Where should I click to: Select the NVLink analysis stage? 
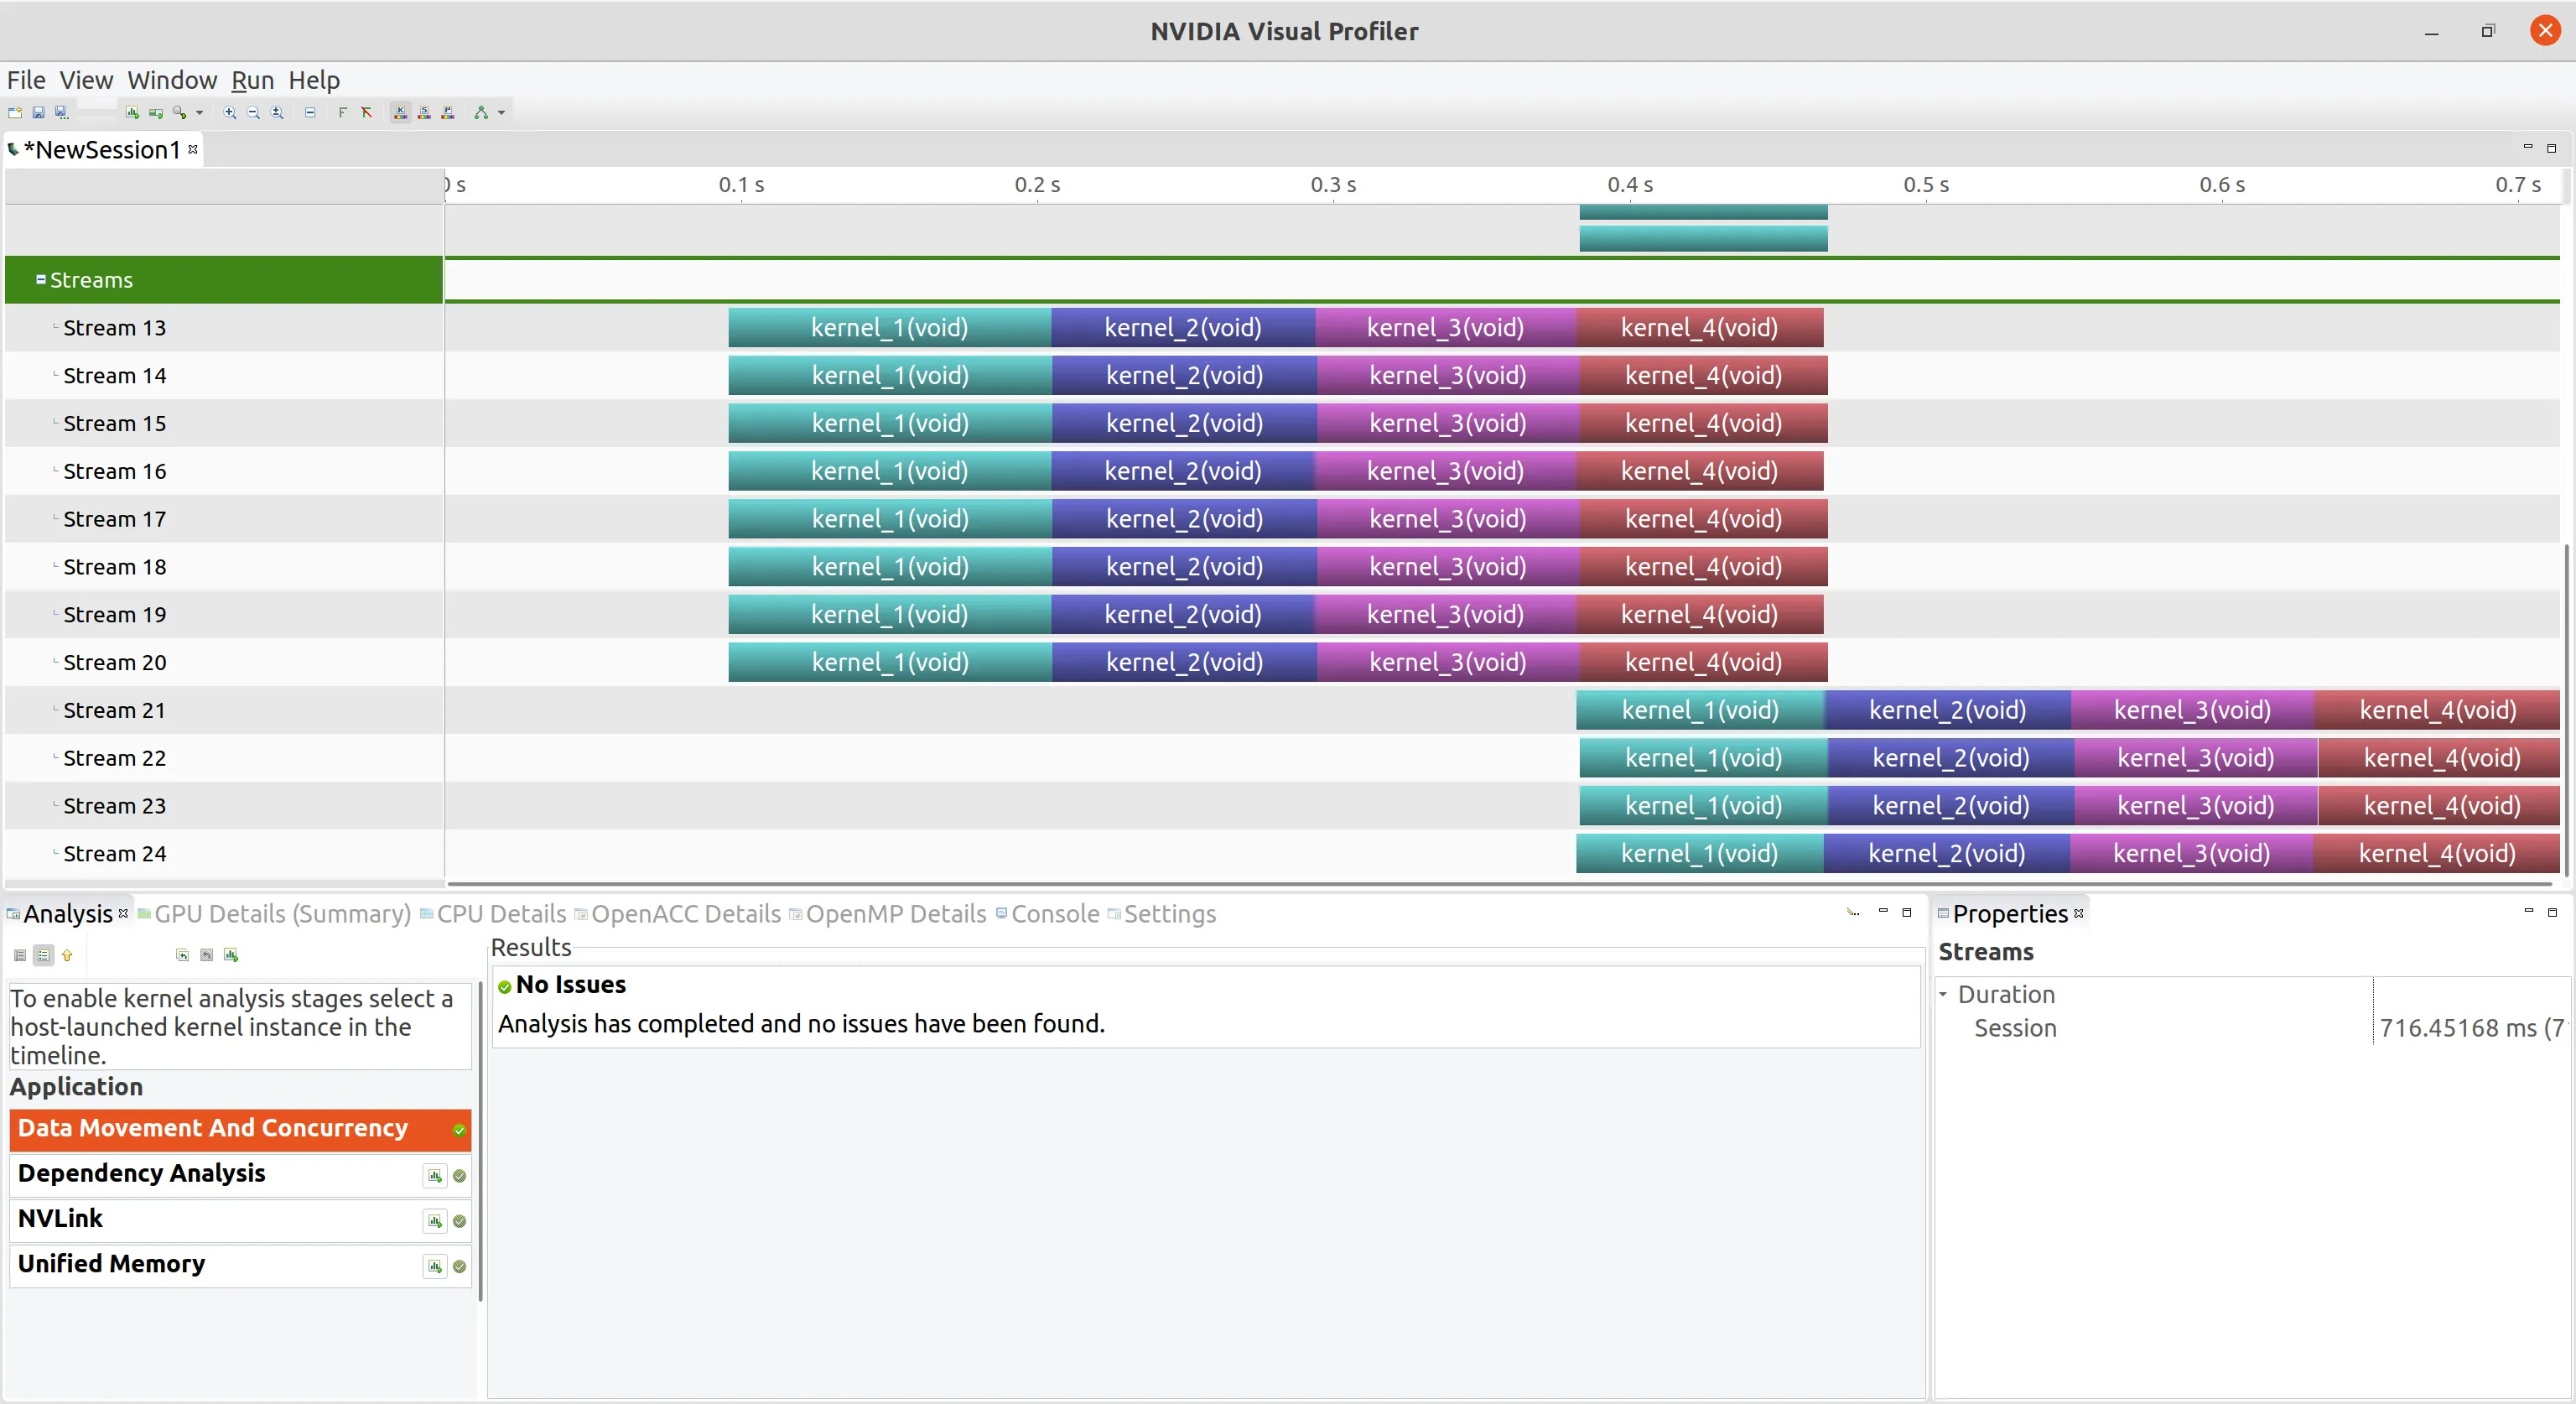click(240, 1220)
